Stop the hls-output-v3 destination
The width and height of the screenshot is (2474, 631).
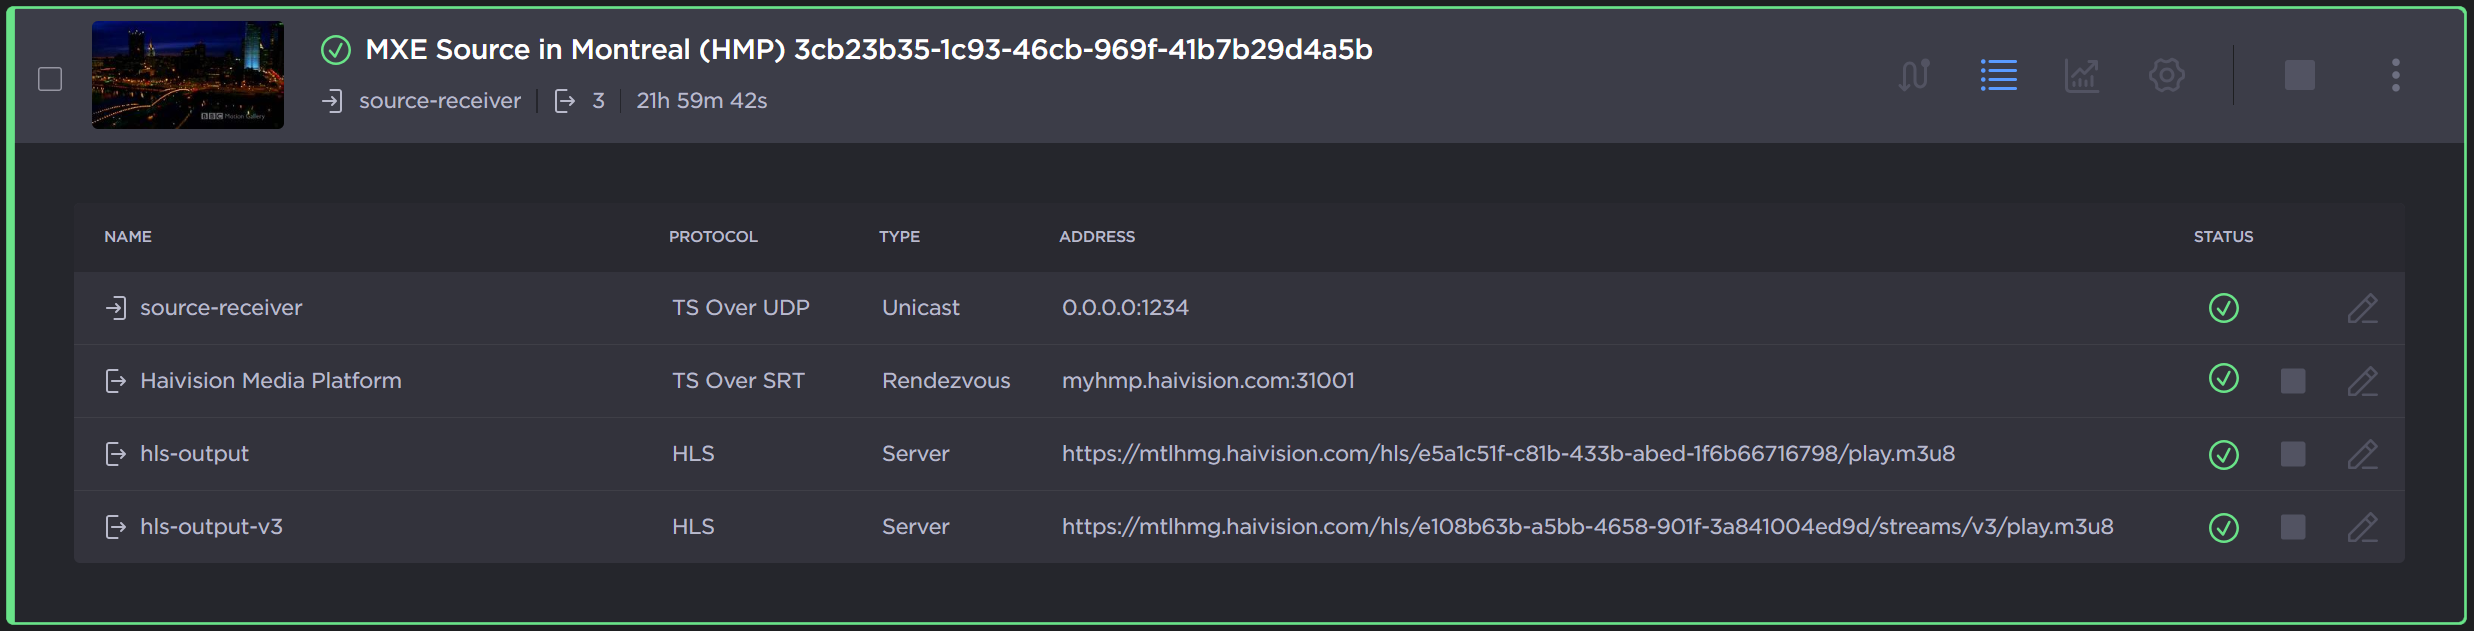coord(2293,527)
